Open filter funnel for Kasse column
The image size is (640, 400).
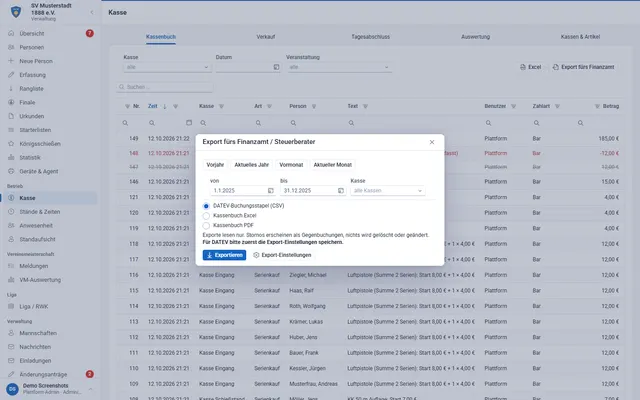tap(221, 107)
